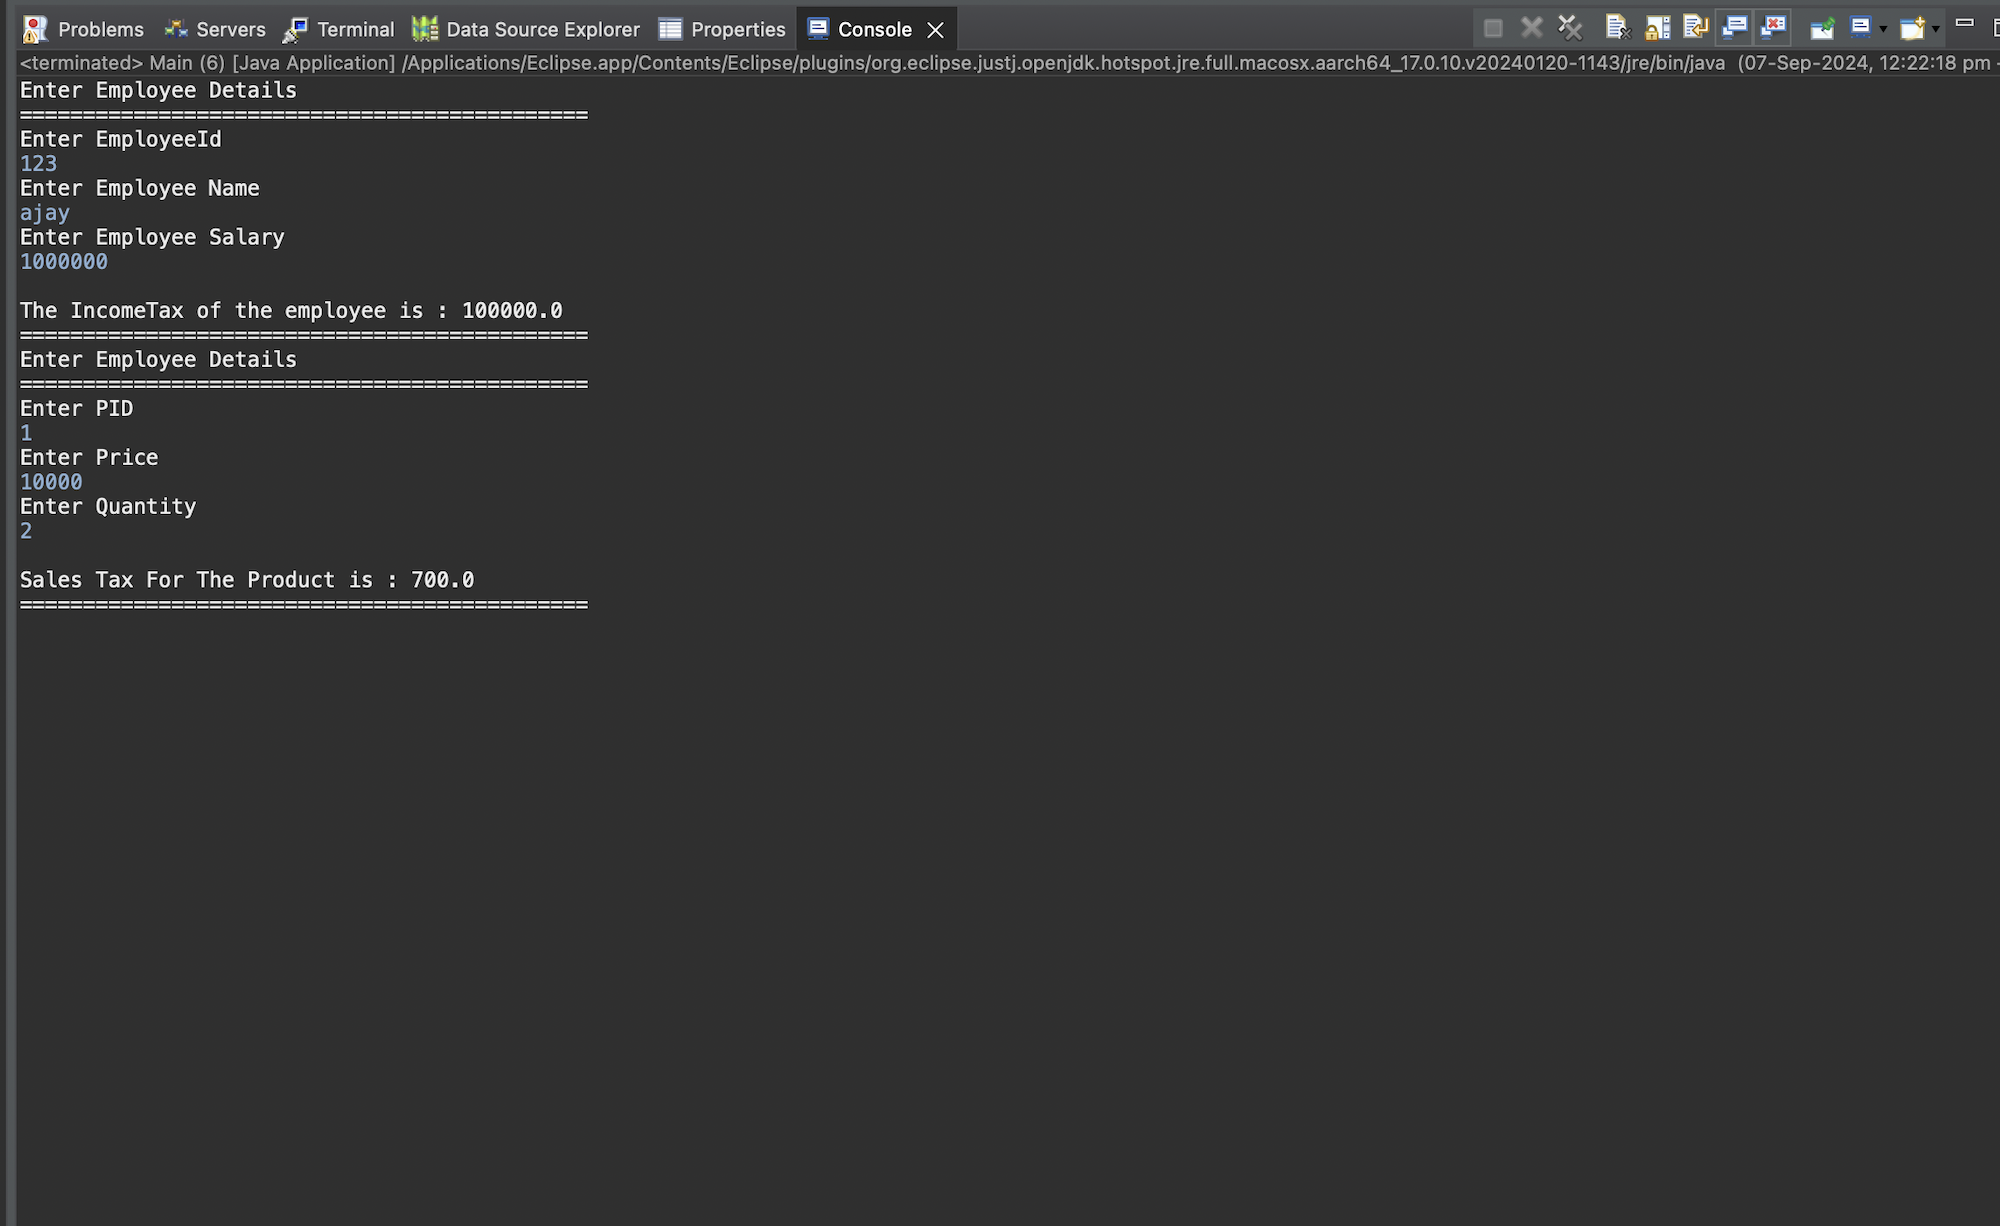Toggle Word Wrap in console

[x=1695, y=28]
